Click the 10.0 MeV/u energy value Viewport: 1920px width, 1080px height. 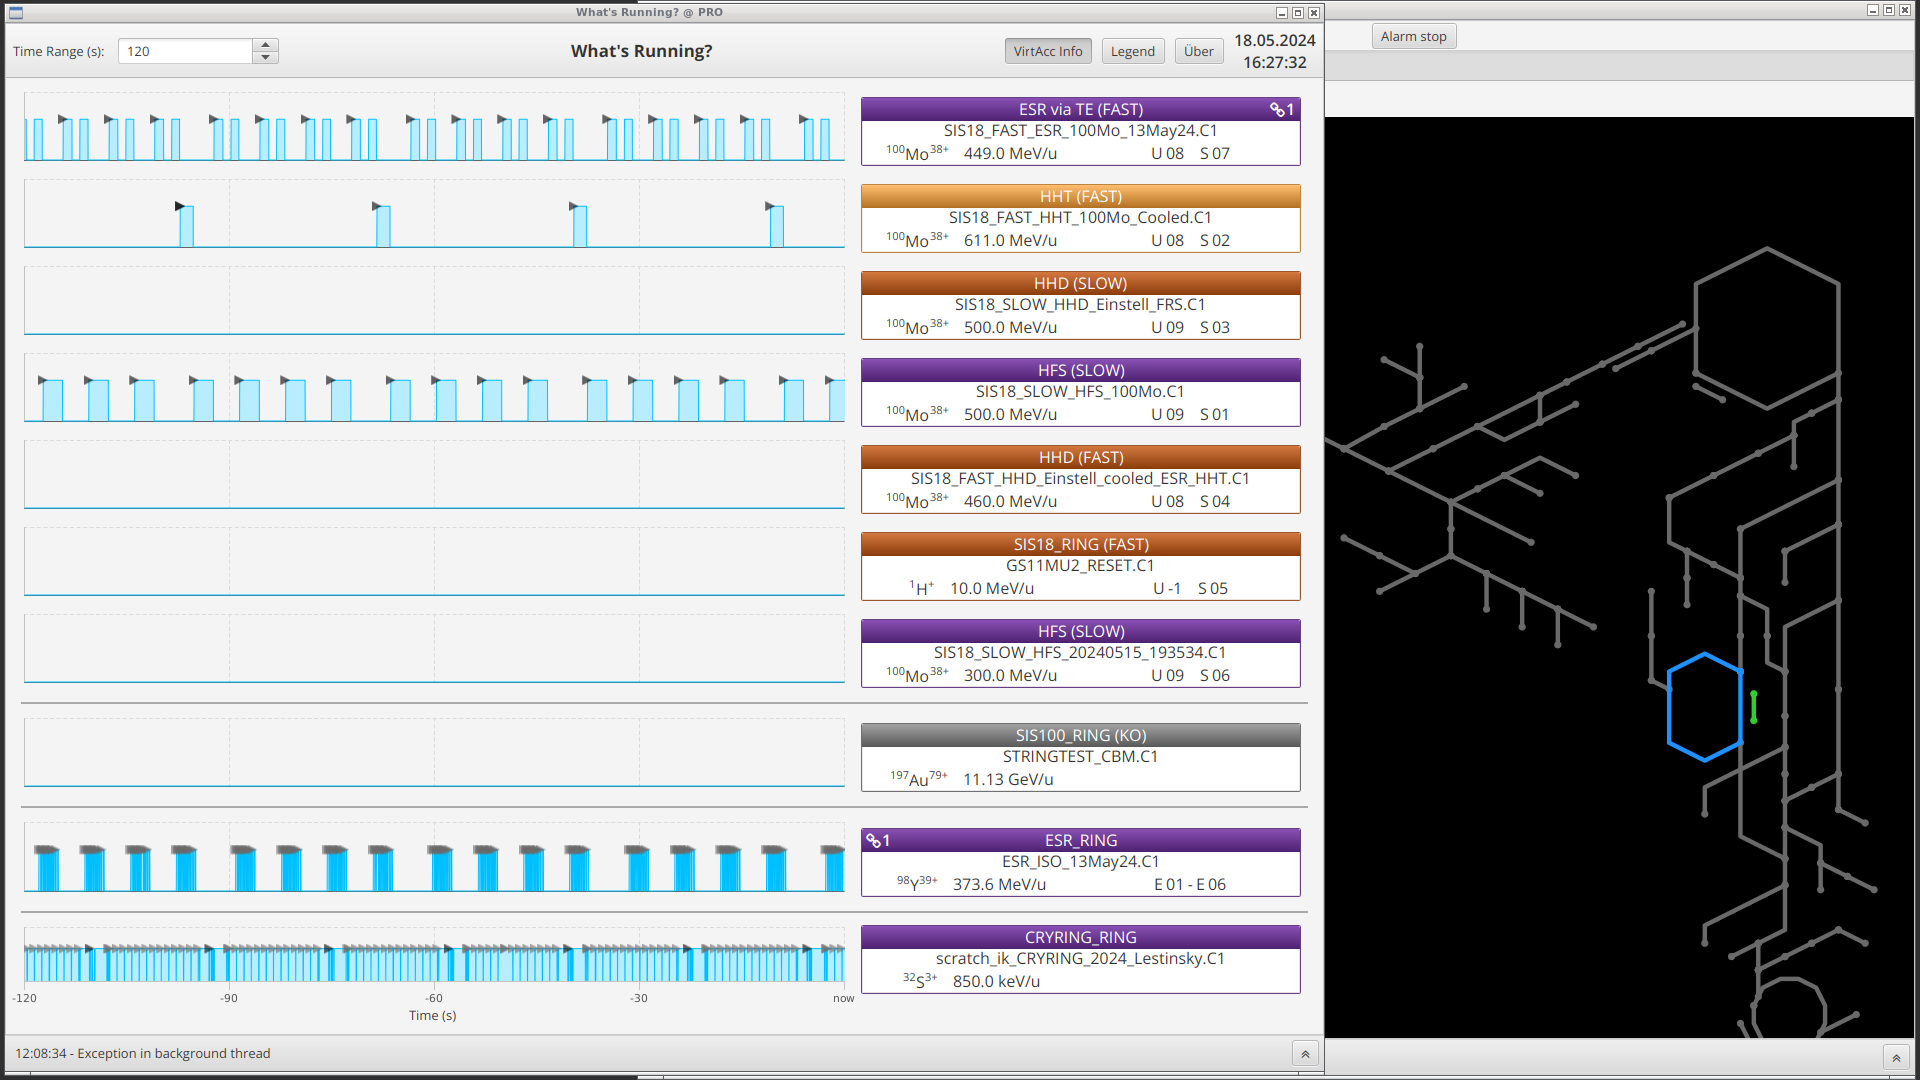pyautogui.click(x=991, y=588)
